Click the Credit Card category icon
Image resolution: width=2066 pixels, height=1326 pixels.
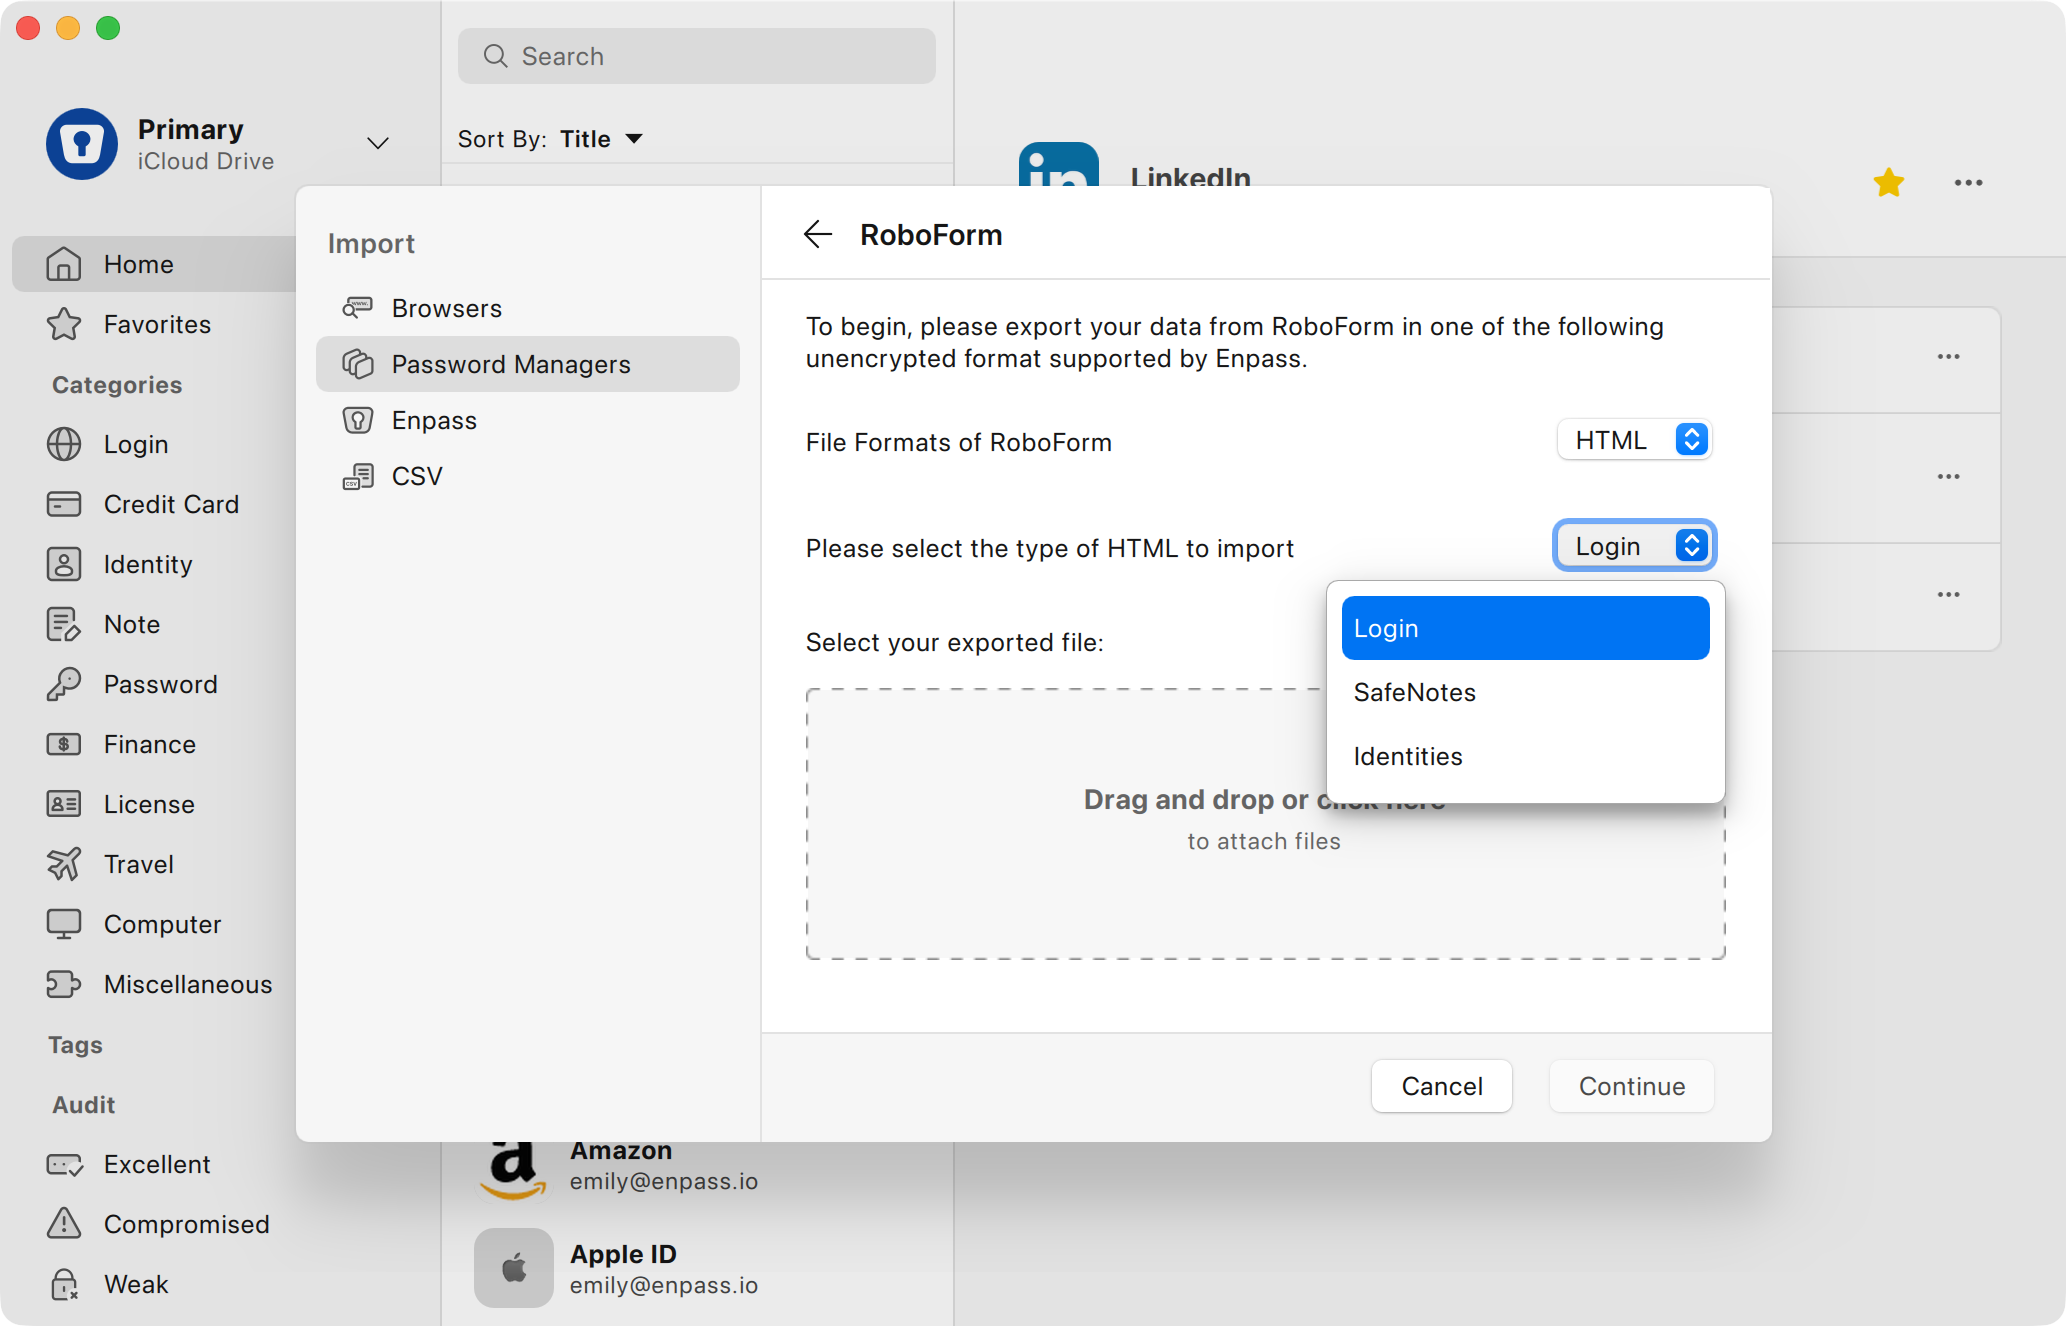[x=64, y=504]
